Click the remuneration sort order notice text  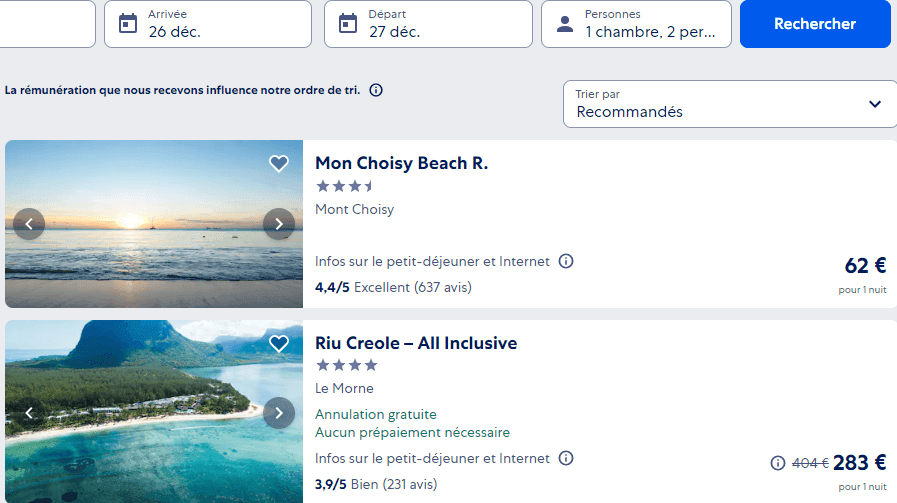[x=182, y=90]
